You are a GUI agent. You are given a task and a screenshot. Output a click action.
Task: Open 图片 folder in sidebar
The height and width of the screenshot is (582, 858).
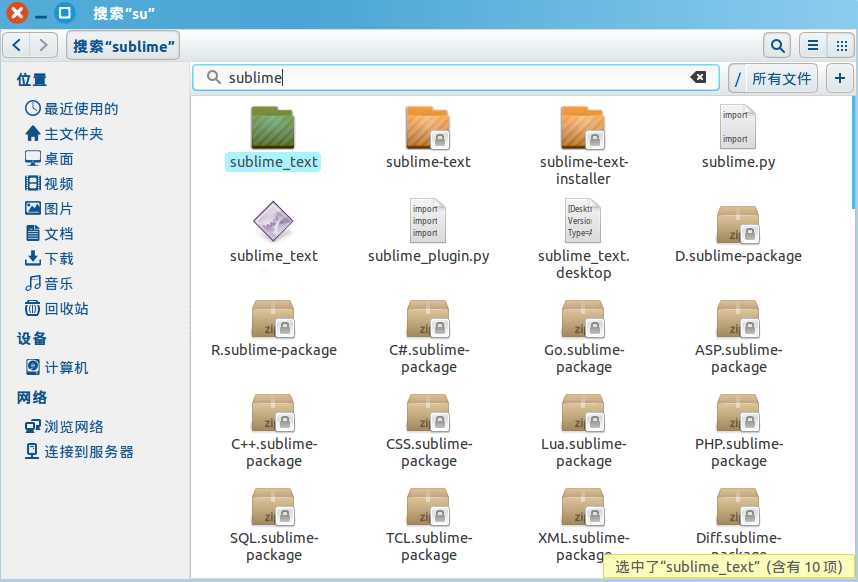(x=49, y=208)
